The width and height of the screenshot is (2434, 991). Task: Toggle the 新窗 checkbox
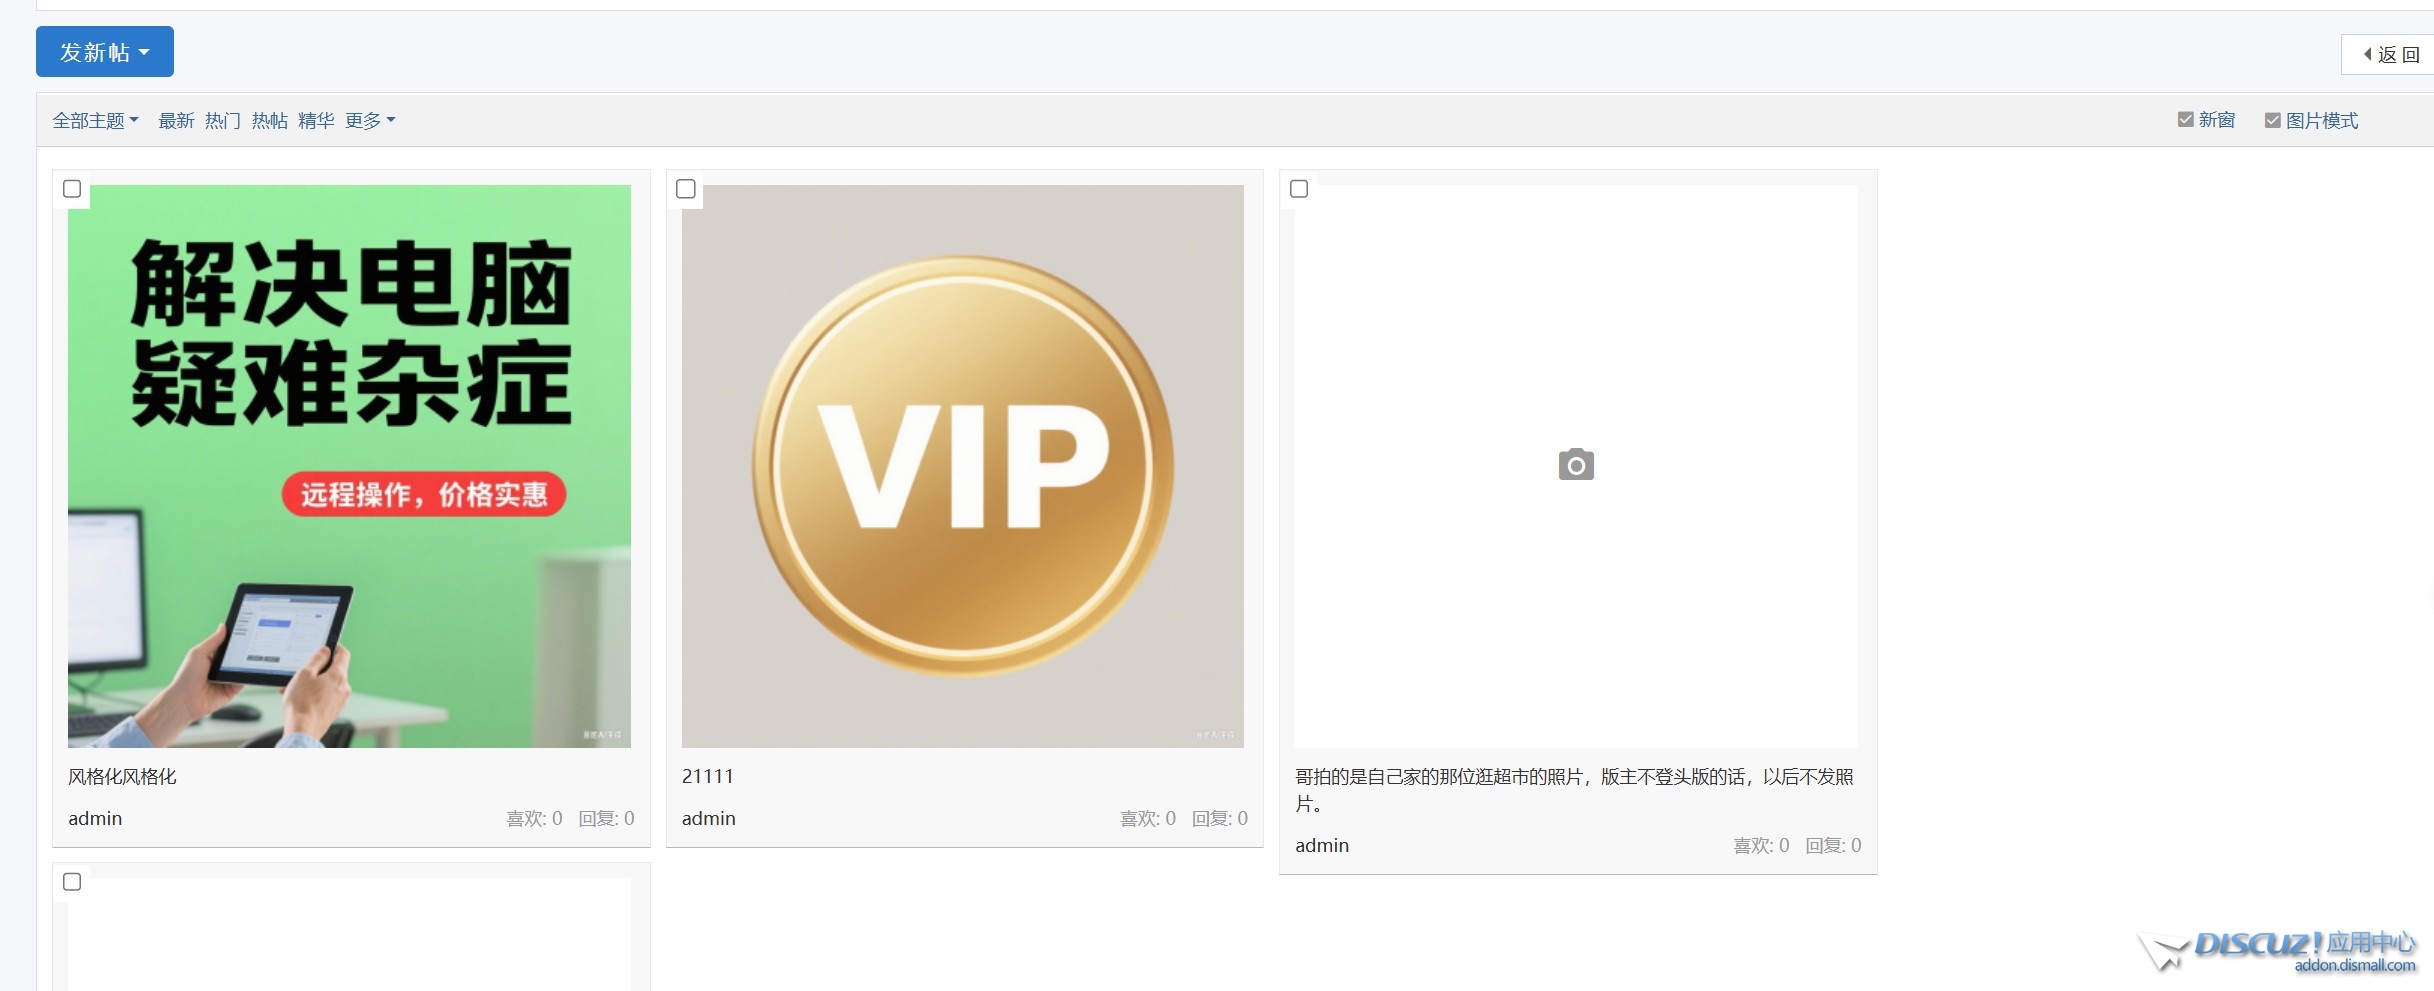click(2185, 120)
